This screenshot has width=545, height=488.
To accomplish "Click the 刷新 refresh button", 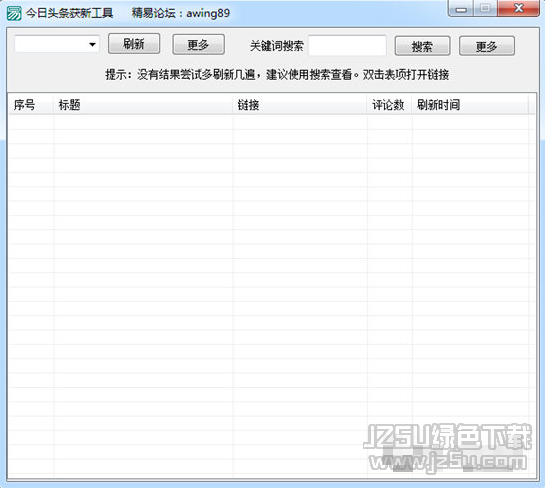I will [x=134, y=44].
